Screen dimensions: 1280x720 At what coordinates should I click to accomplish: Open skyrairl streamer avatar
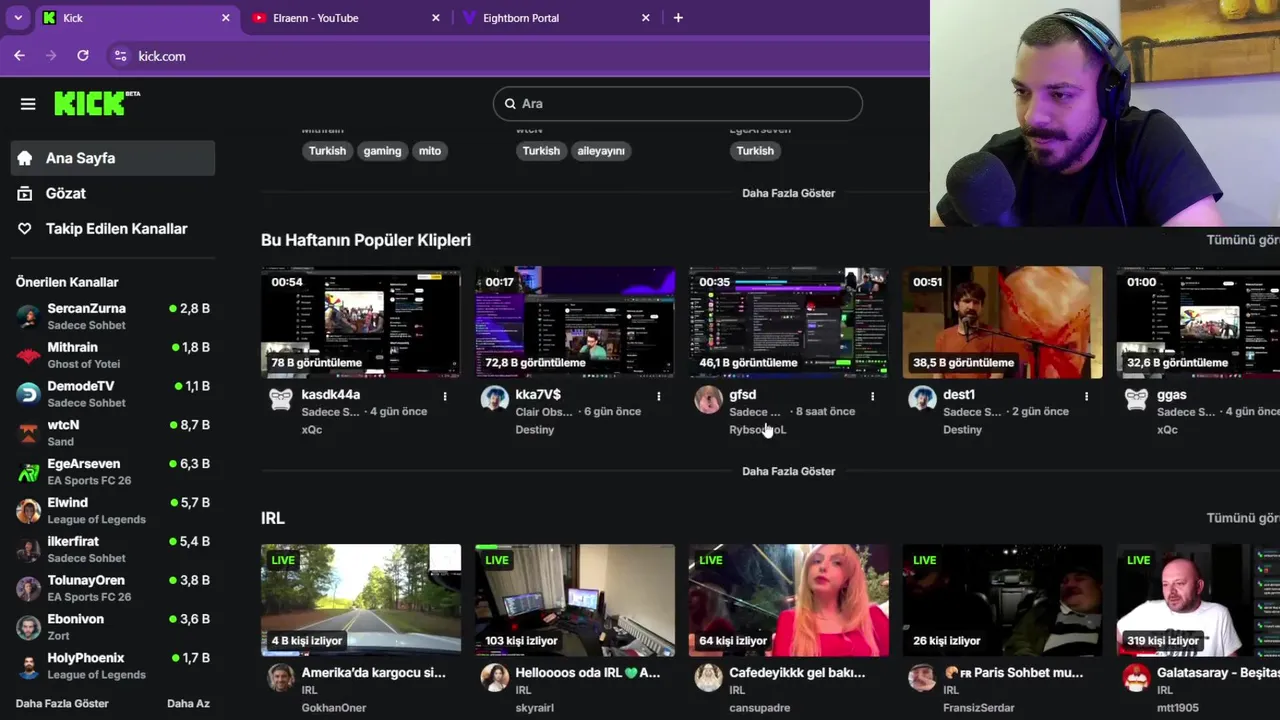(x=495, y=677)
